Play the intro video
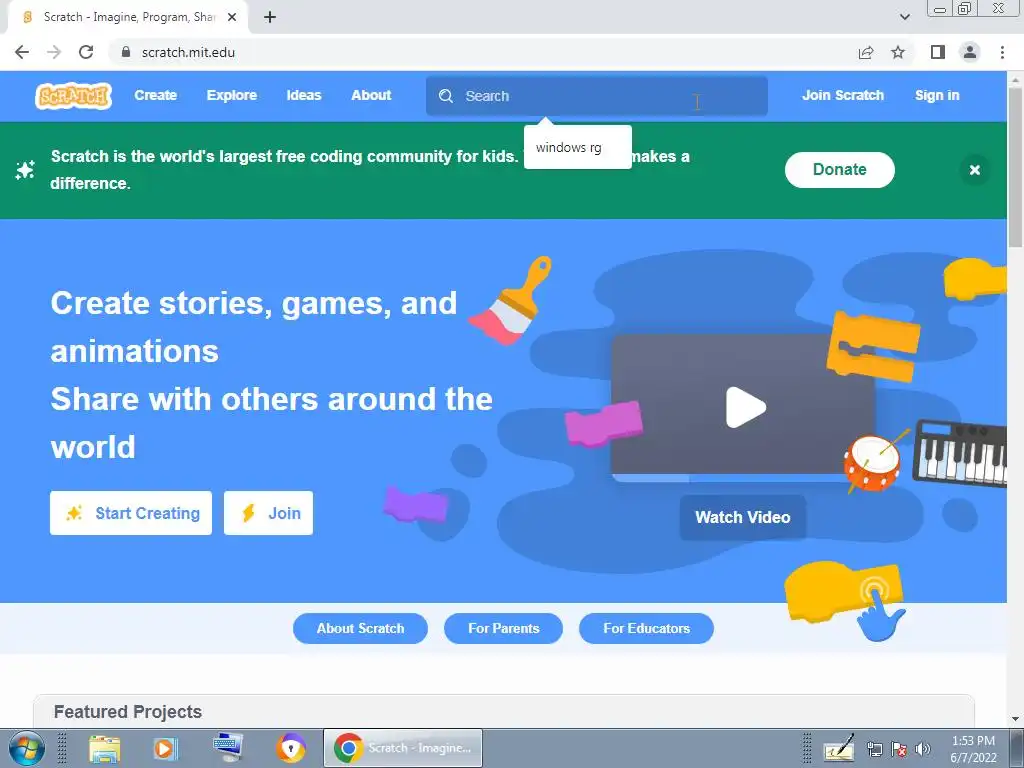Screen dimensions: 1024x768 [745, 408]
